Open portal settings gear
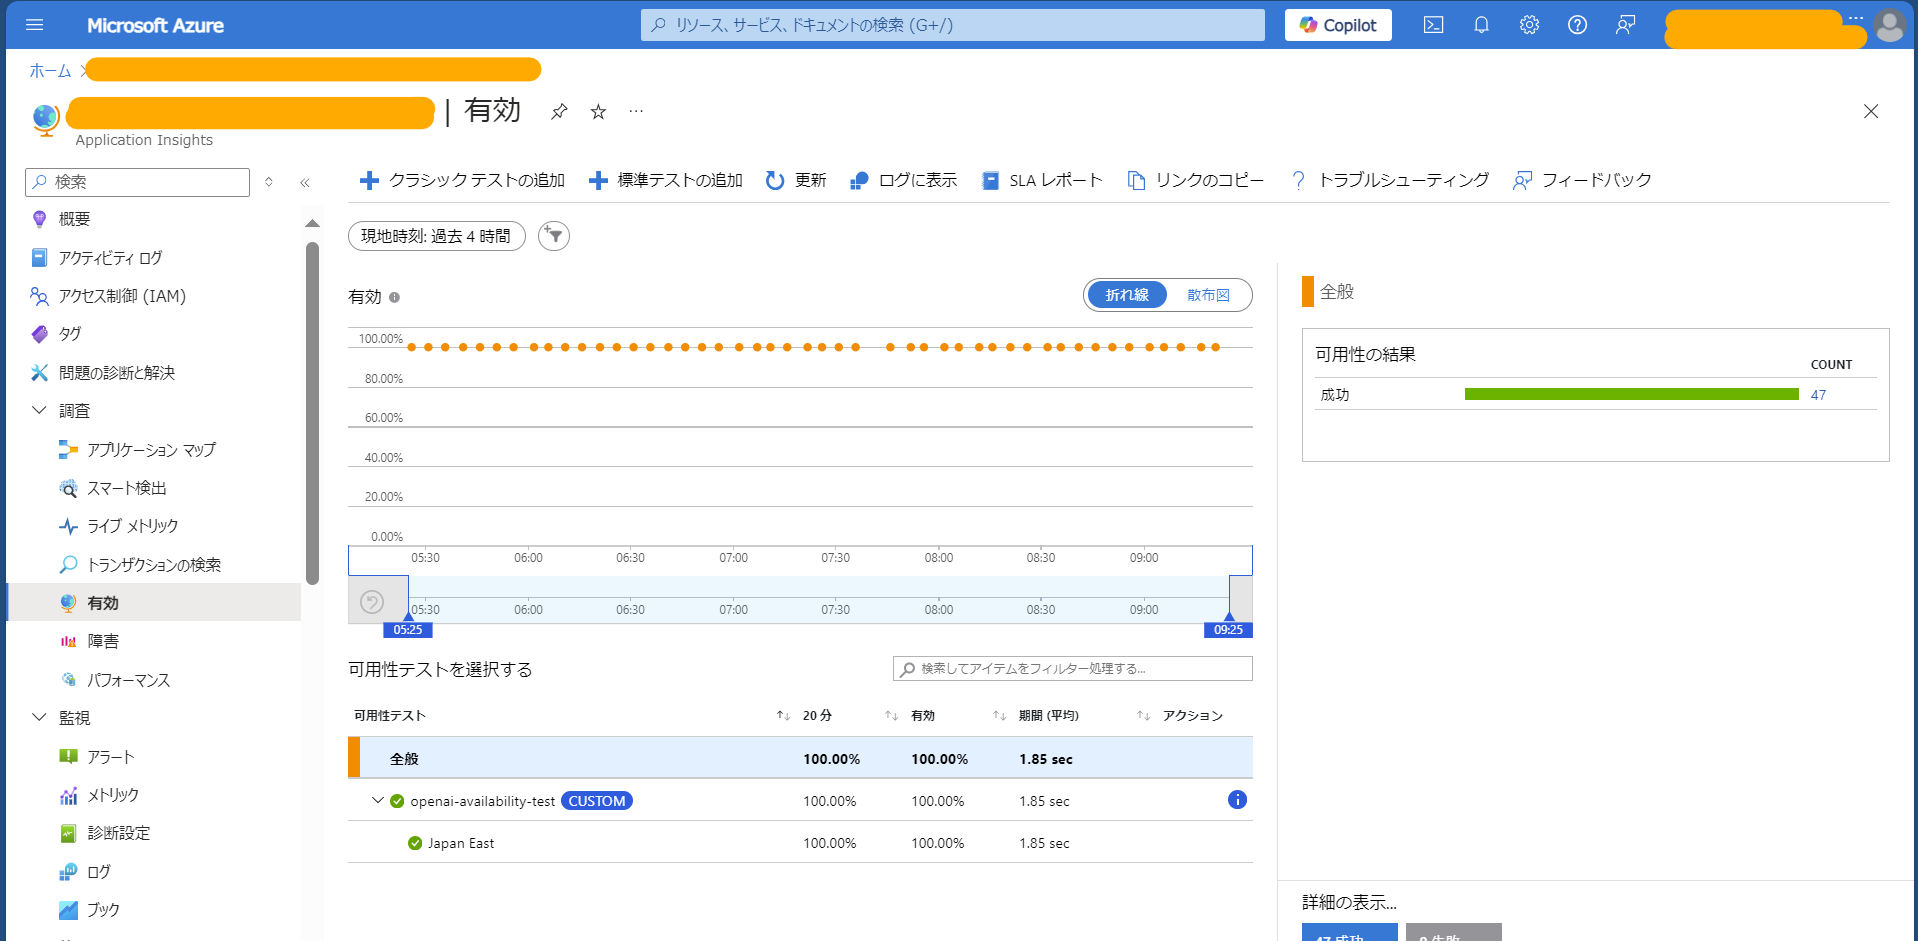The width and height of the screenshot is (1918, 941). (1529, 25)
